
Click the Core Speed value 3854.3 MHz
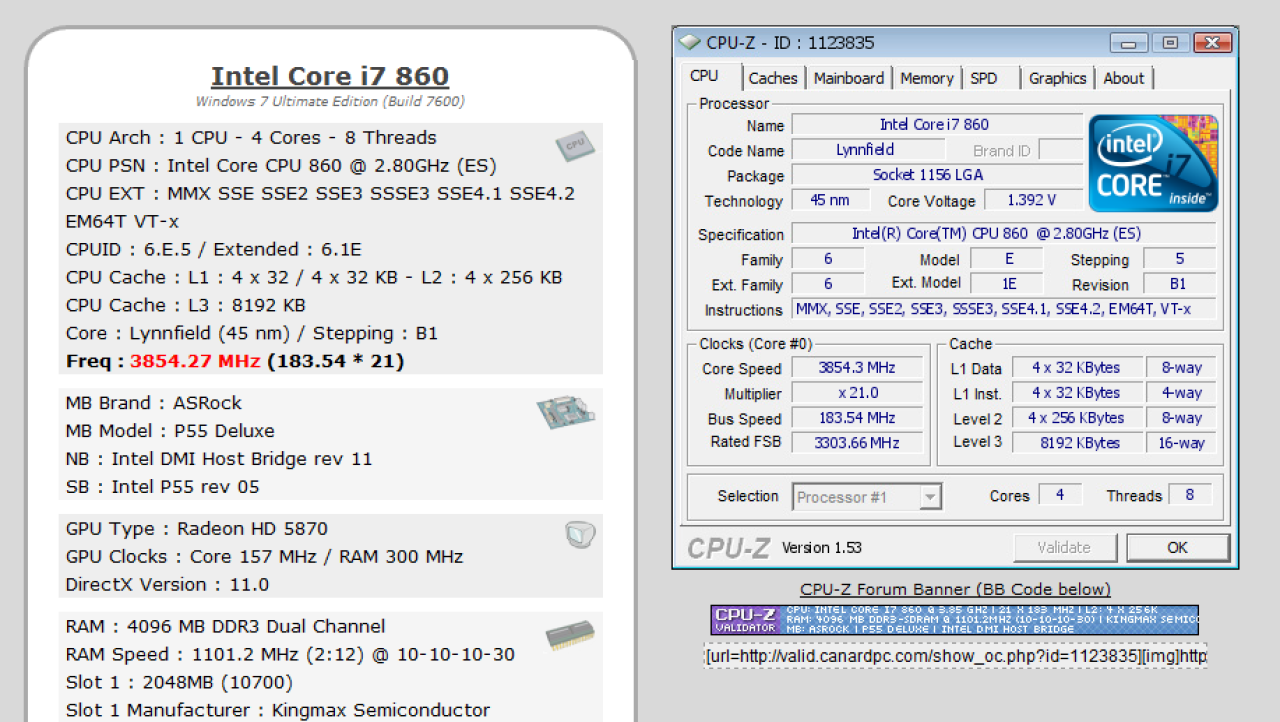pos(857,368)
